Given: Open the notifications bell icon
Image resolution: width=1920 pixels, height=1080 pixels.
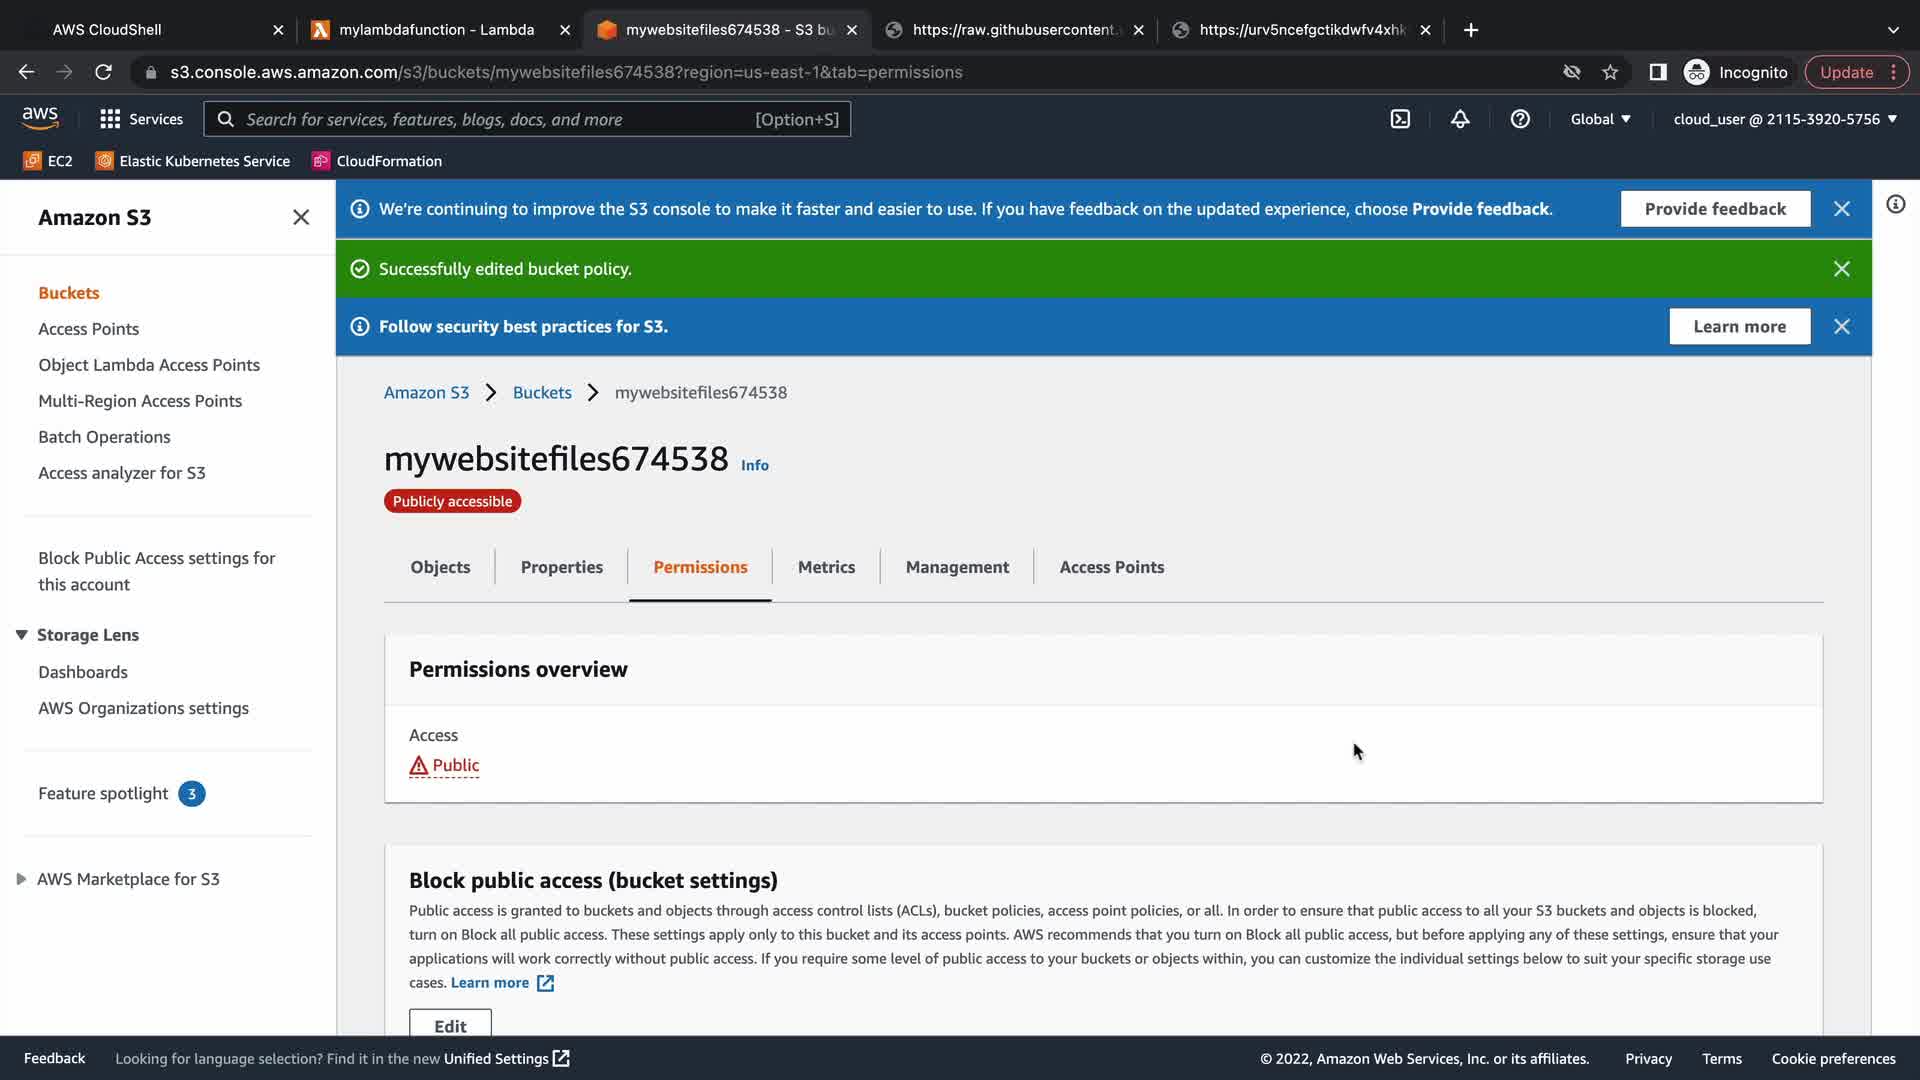Looking at the screenshot, I should point(1460,119).
